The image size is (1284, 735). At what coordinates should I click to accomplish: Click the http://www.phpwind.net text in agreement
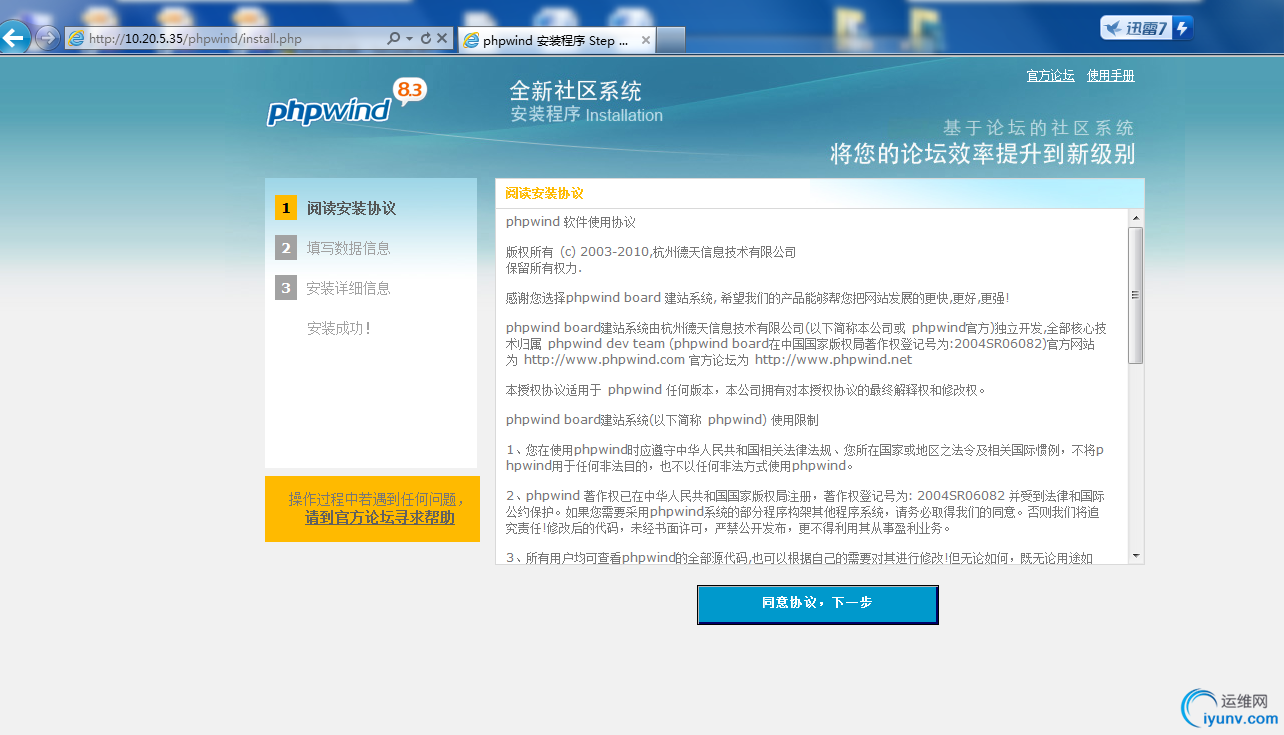click(x=833, y=360)
